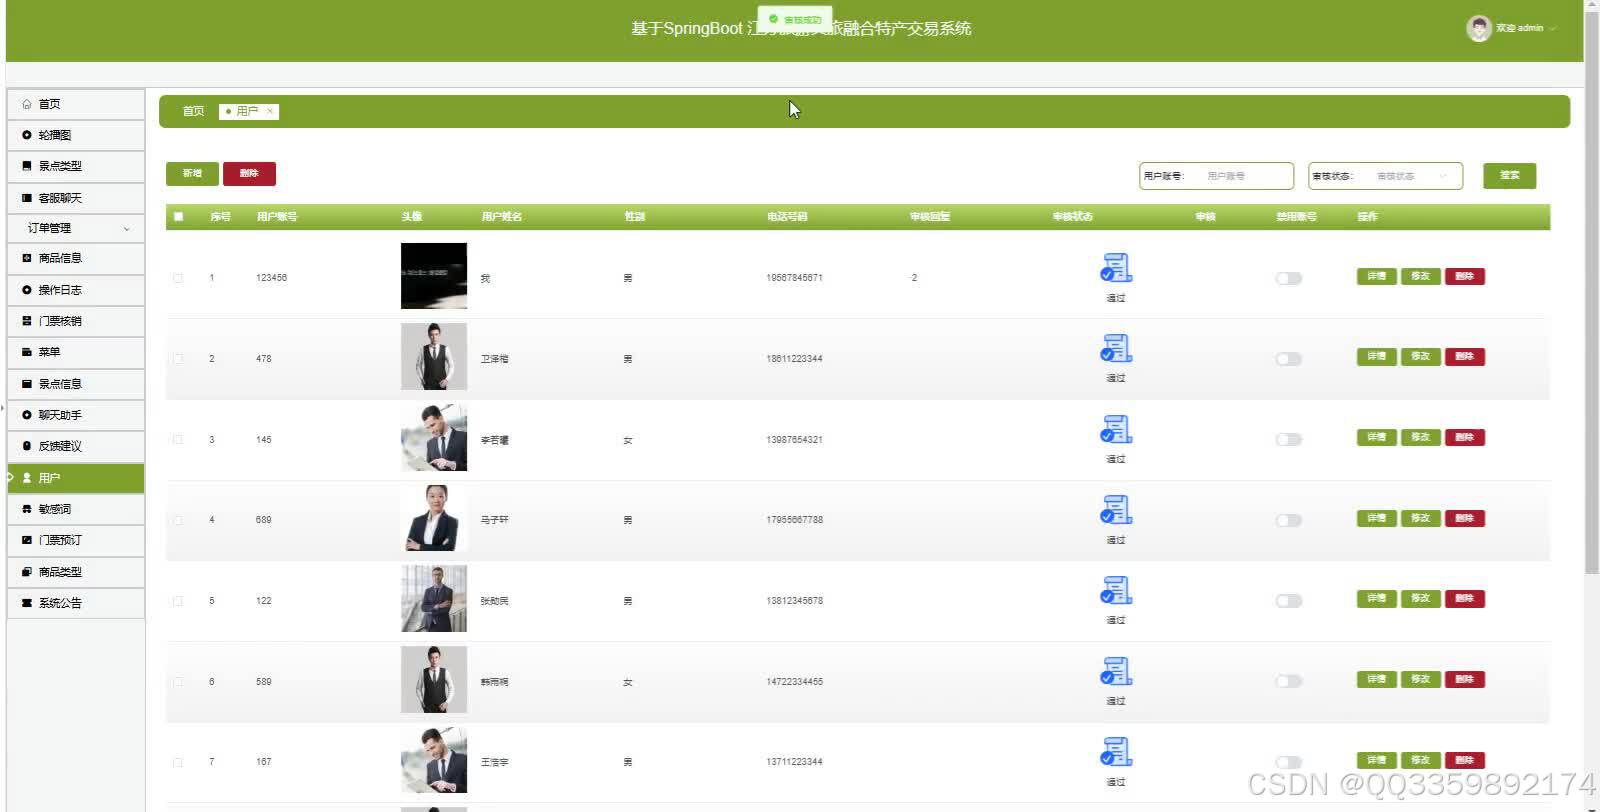Open the admin avatar icon in header
This screenshot has width=1600, height=812.
(x=1479, y=29)
